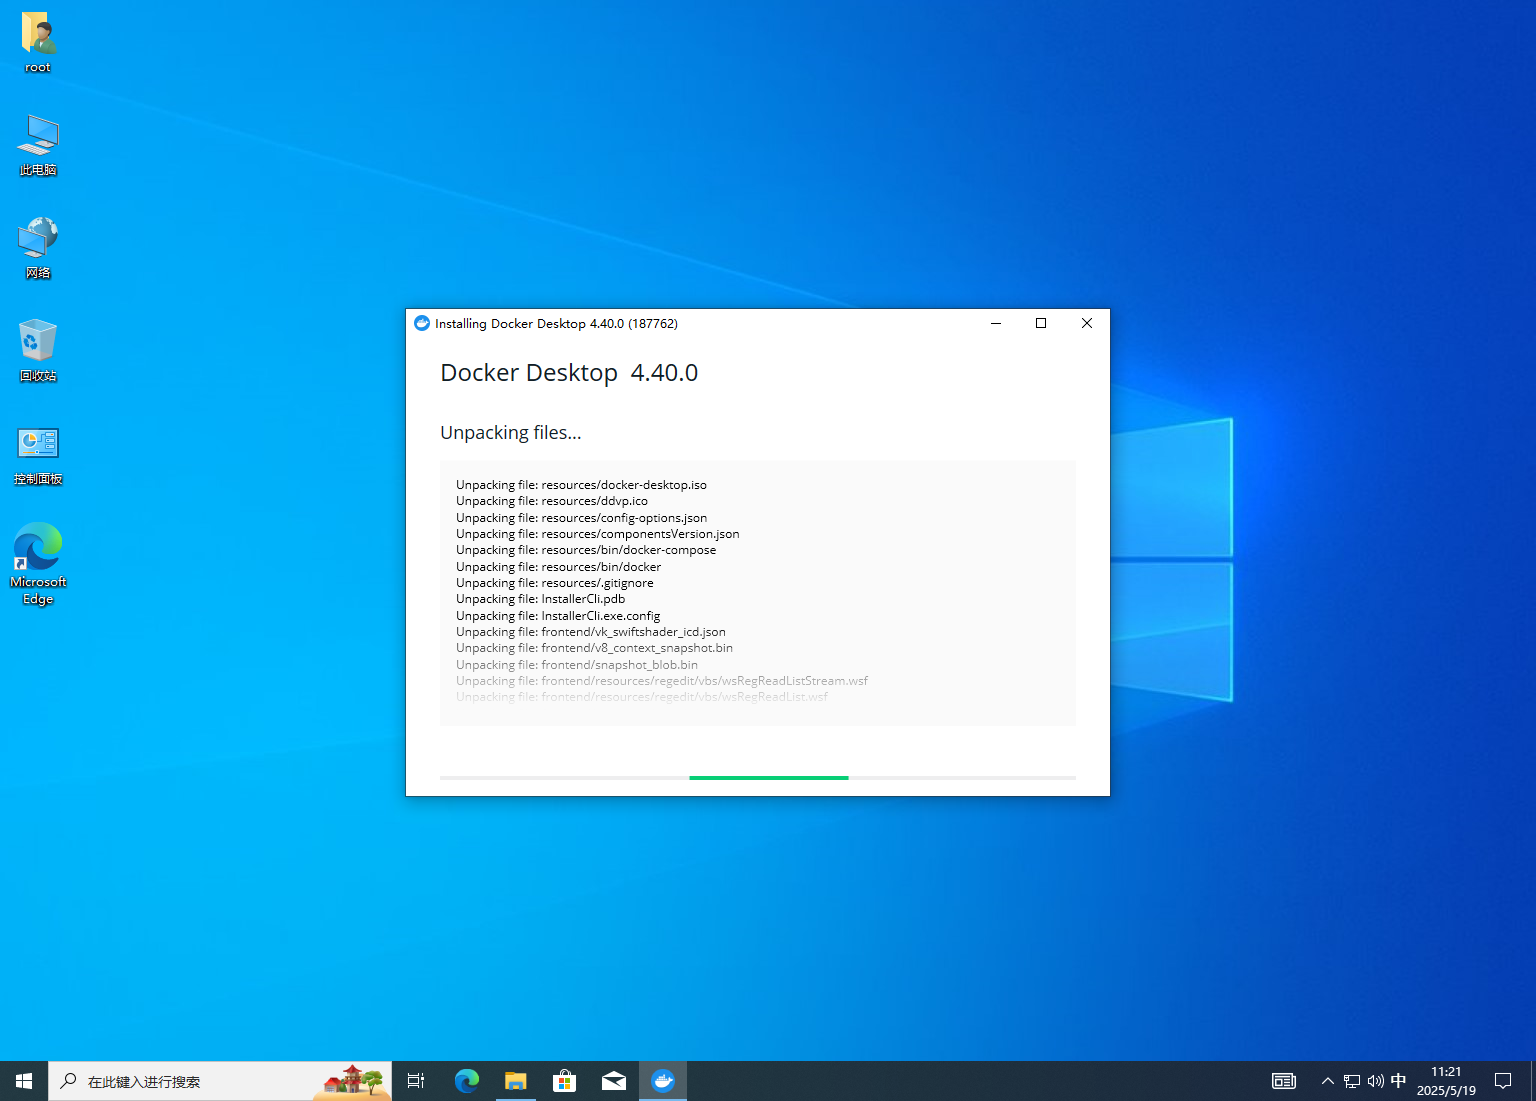Click the Show desktop strip at taskbar edge
Screen dimensions: 1536x1101
coord(1532,1081)
